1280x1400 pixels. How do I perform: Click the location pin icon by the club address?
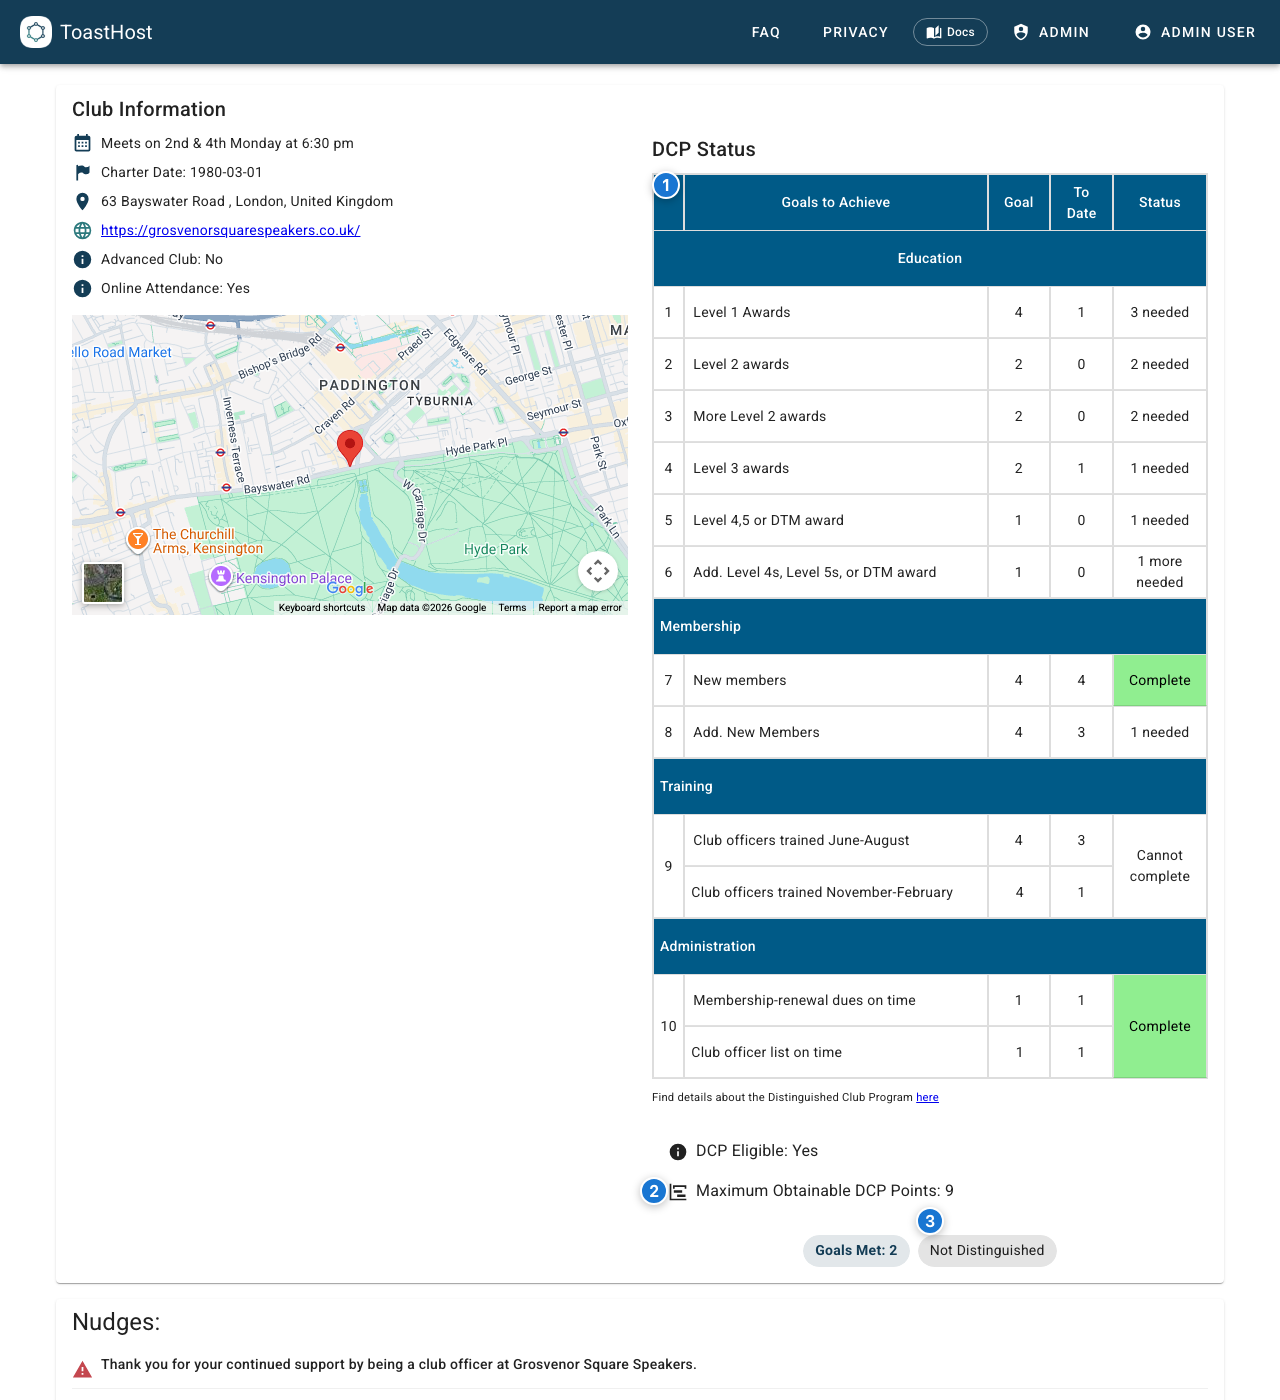point(82,201)
